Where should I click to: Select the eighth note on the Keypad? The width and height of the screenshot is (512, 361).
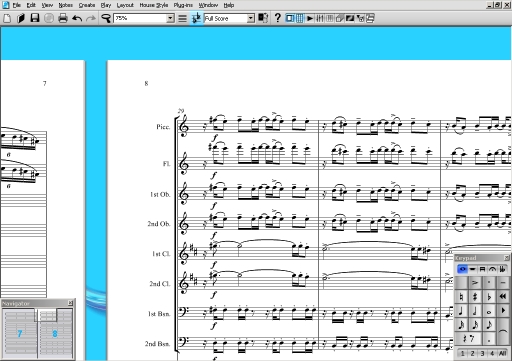[489, 325]
